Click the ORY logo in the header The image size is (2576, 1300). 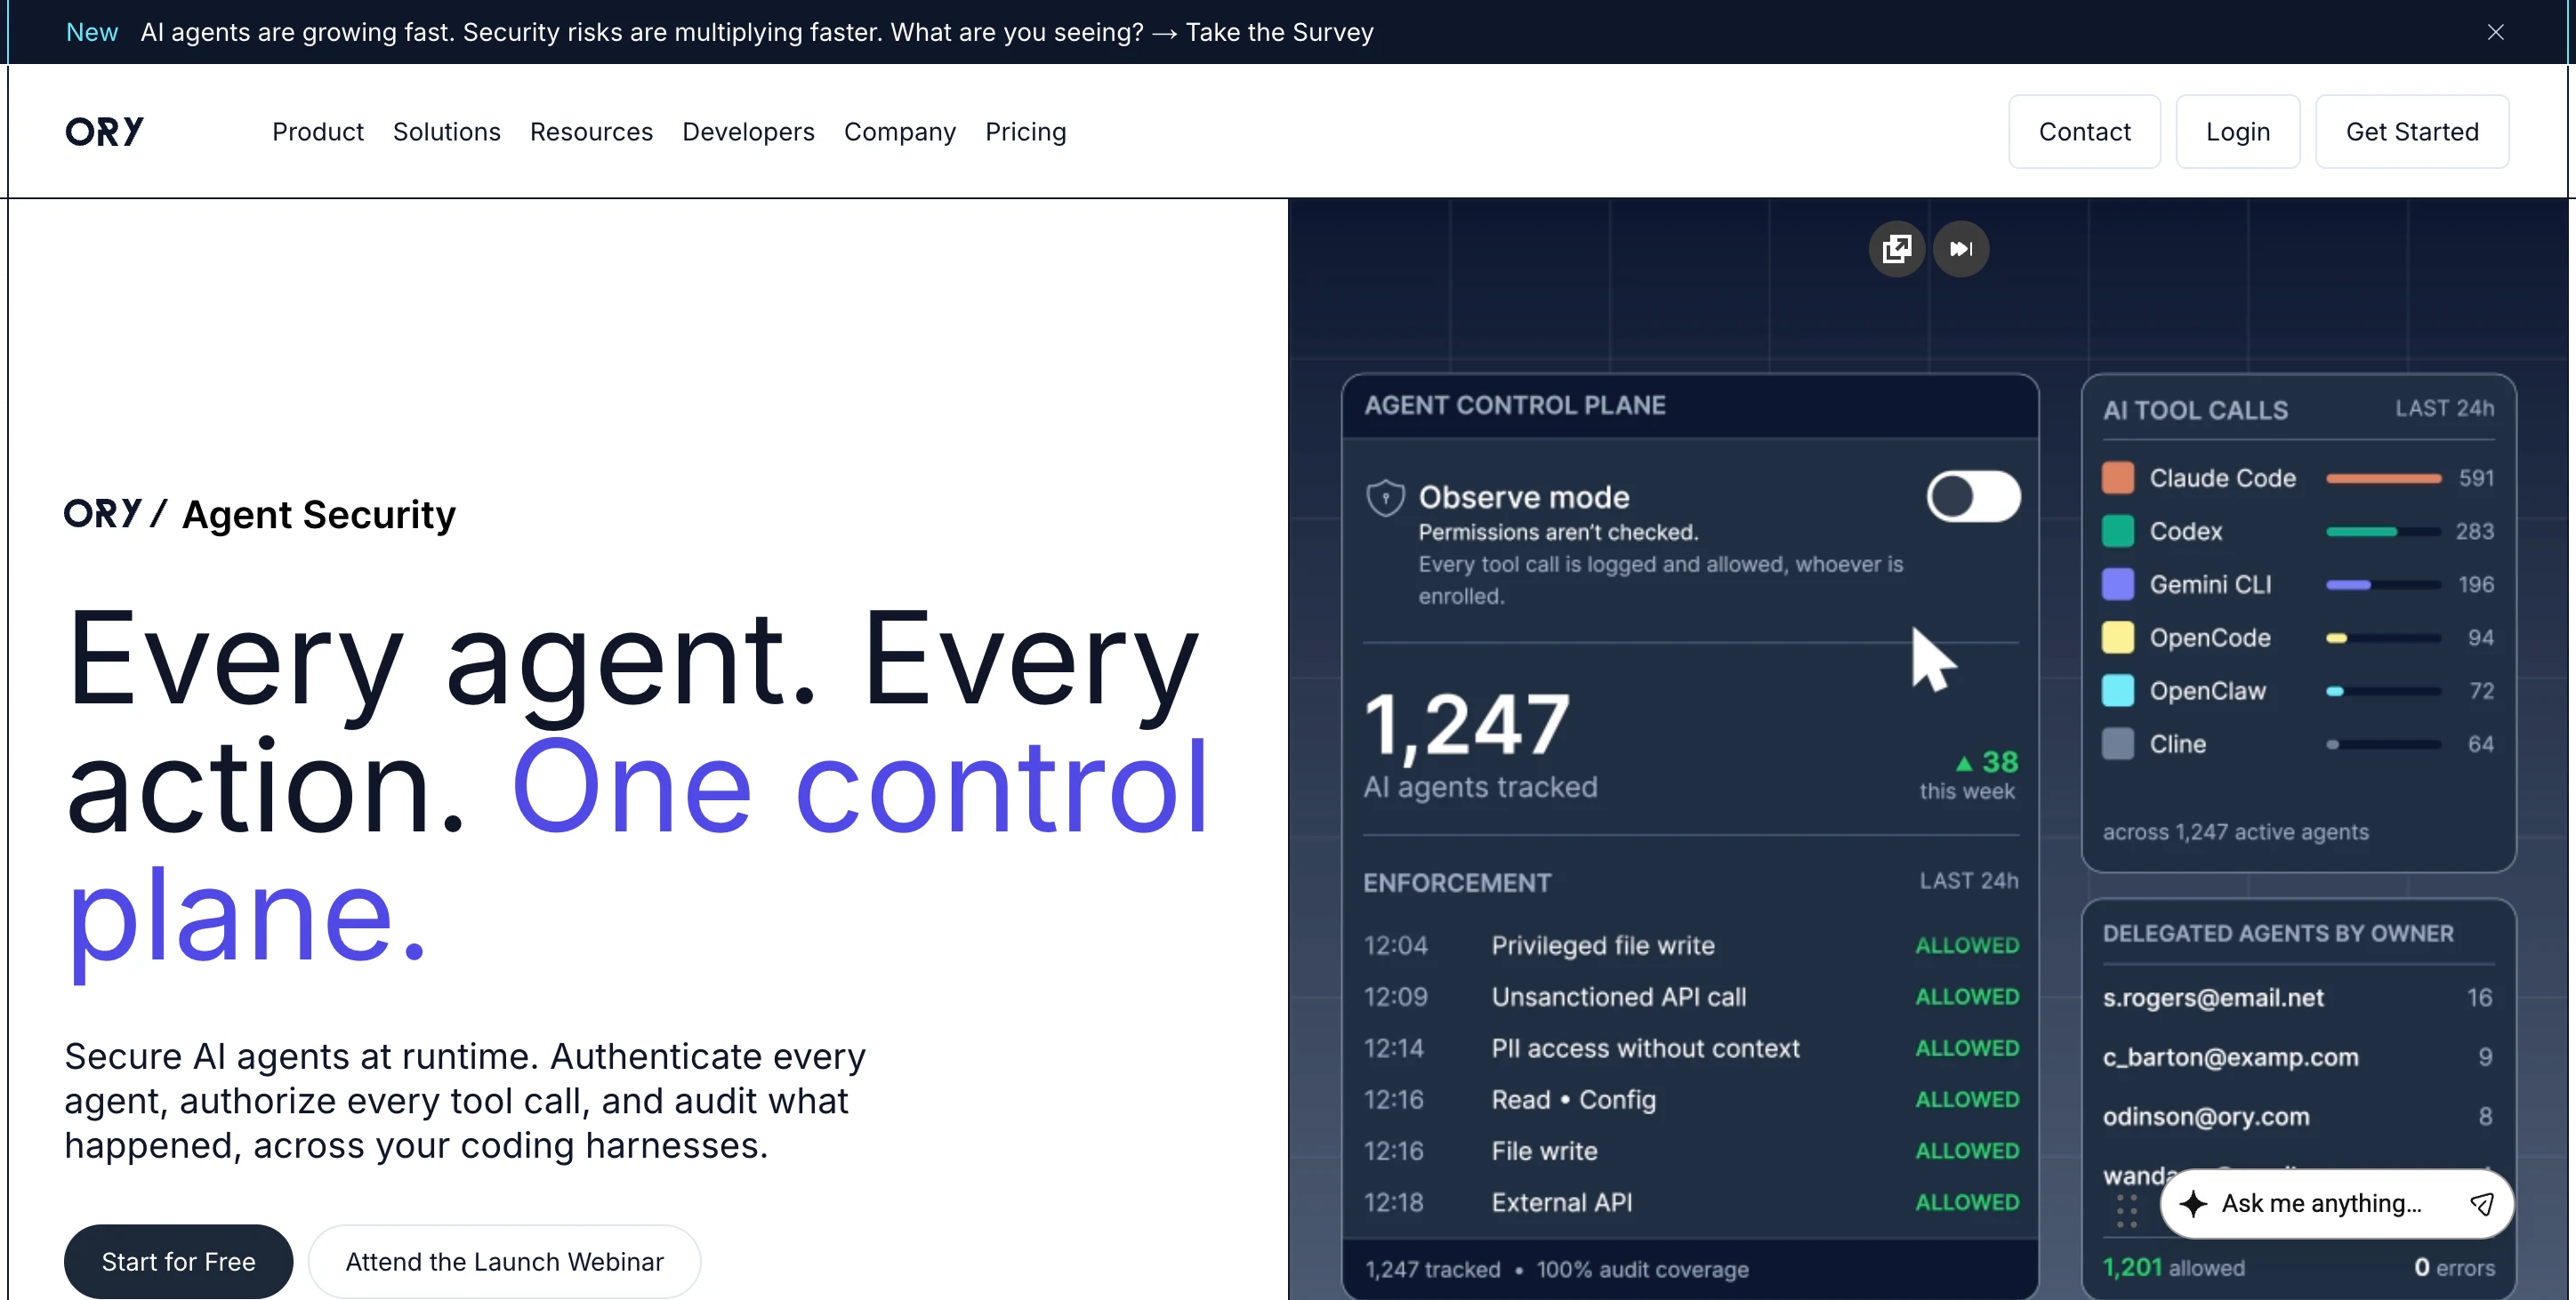104,131
